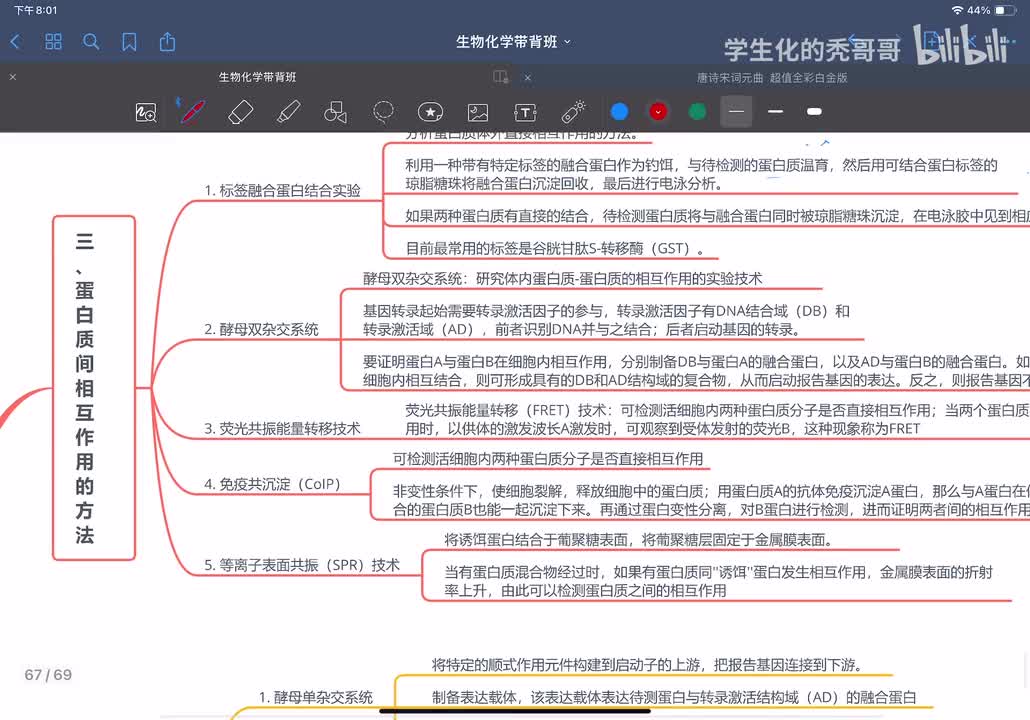Tap the 4. 免疫共沉淀（CoIP） node
1030x720 pixels.
tap(272, 484)
